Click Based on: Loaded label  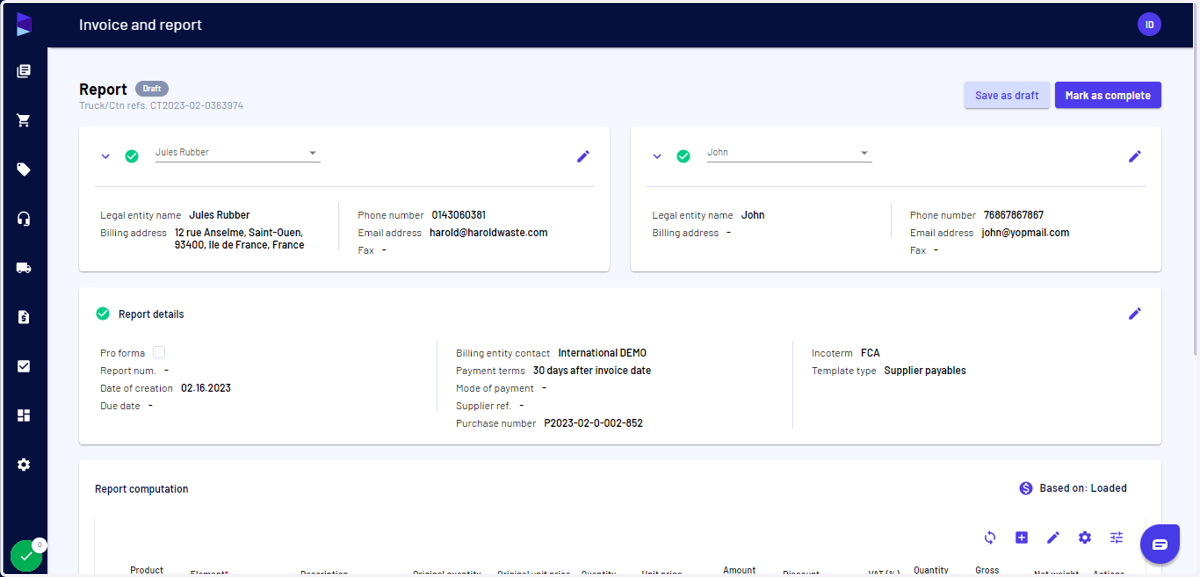[1083, 488]
